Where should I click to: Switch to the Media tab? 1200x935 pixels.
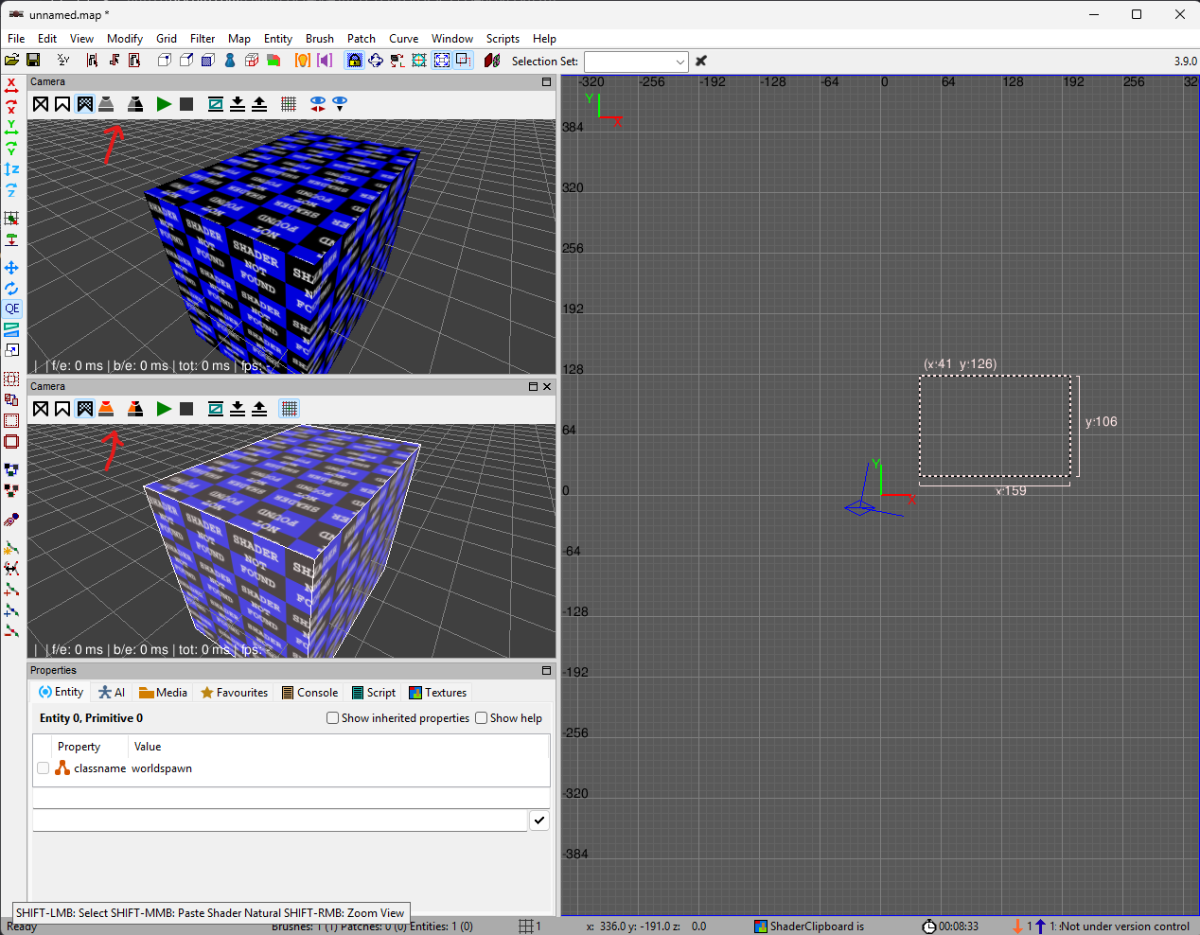coord(163,692)
